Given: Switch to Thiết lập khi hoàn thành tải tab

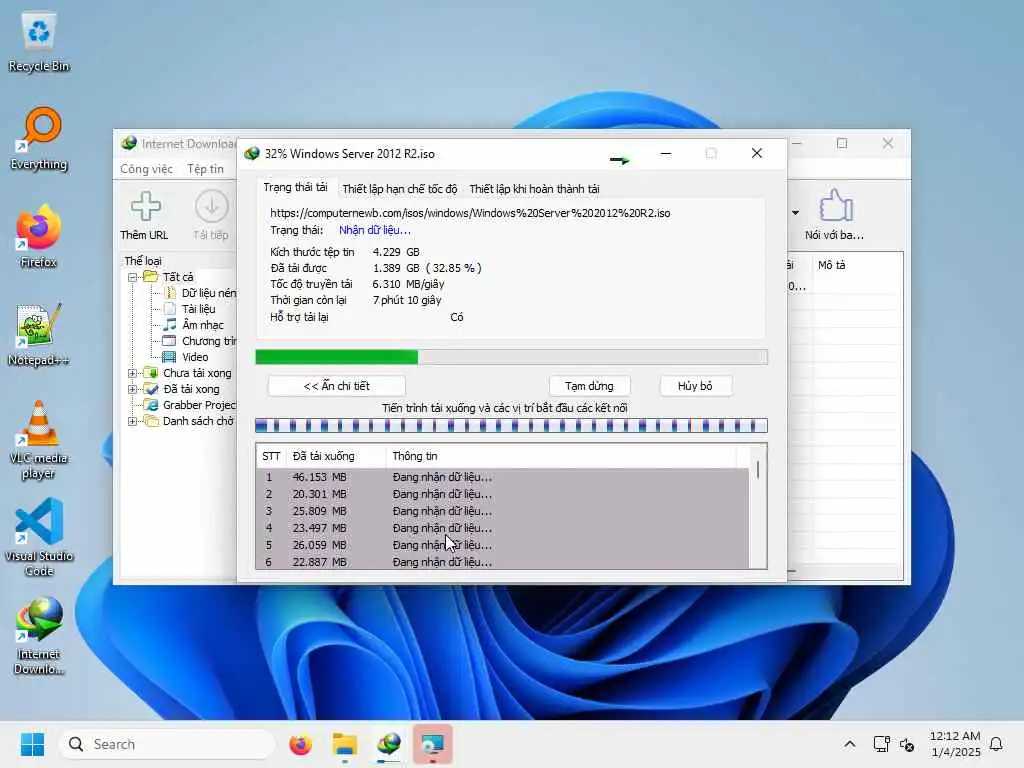Looking at the screenshot, I should coord(534,189).
